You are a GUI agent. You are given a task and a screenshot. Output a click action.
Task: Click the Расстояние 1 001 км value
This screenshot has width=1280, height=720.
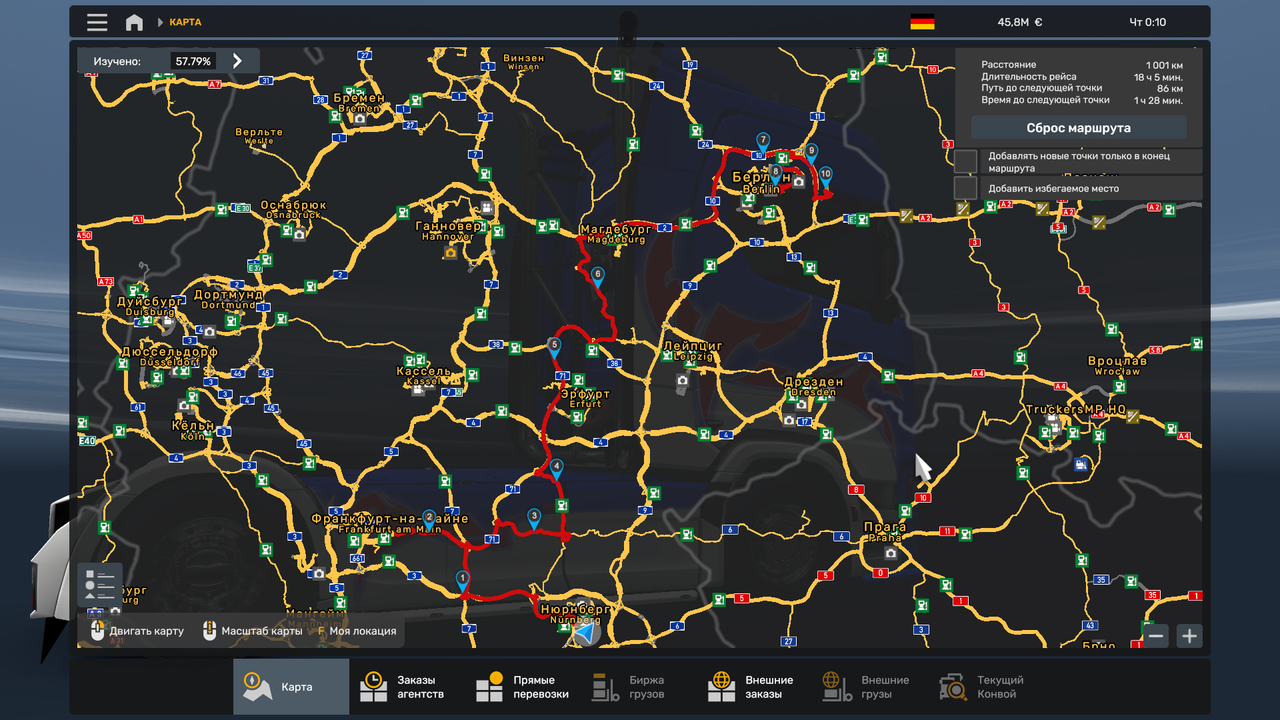point(1164,65)
